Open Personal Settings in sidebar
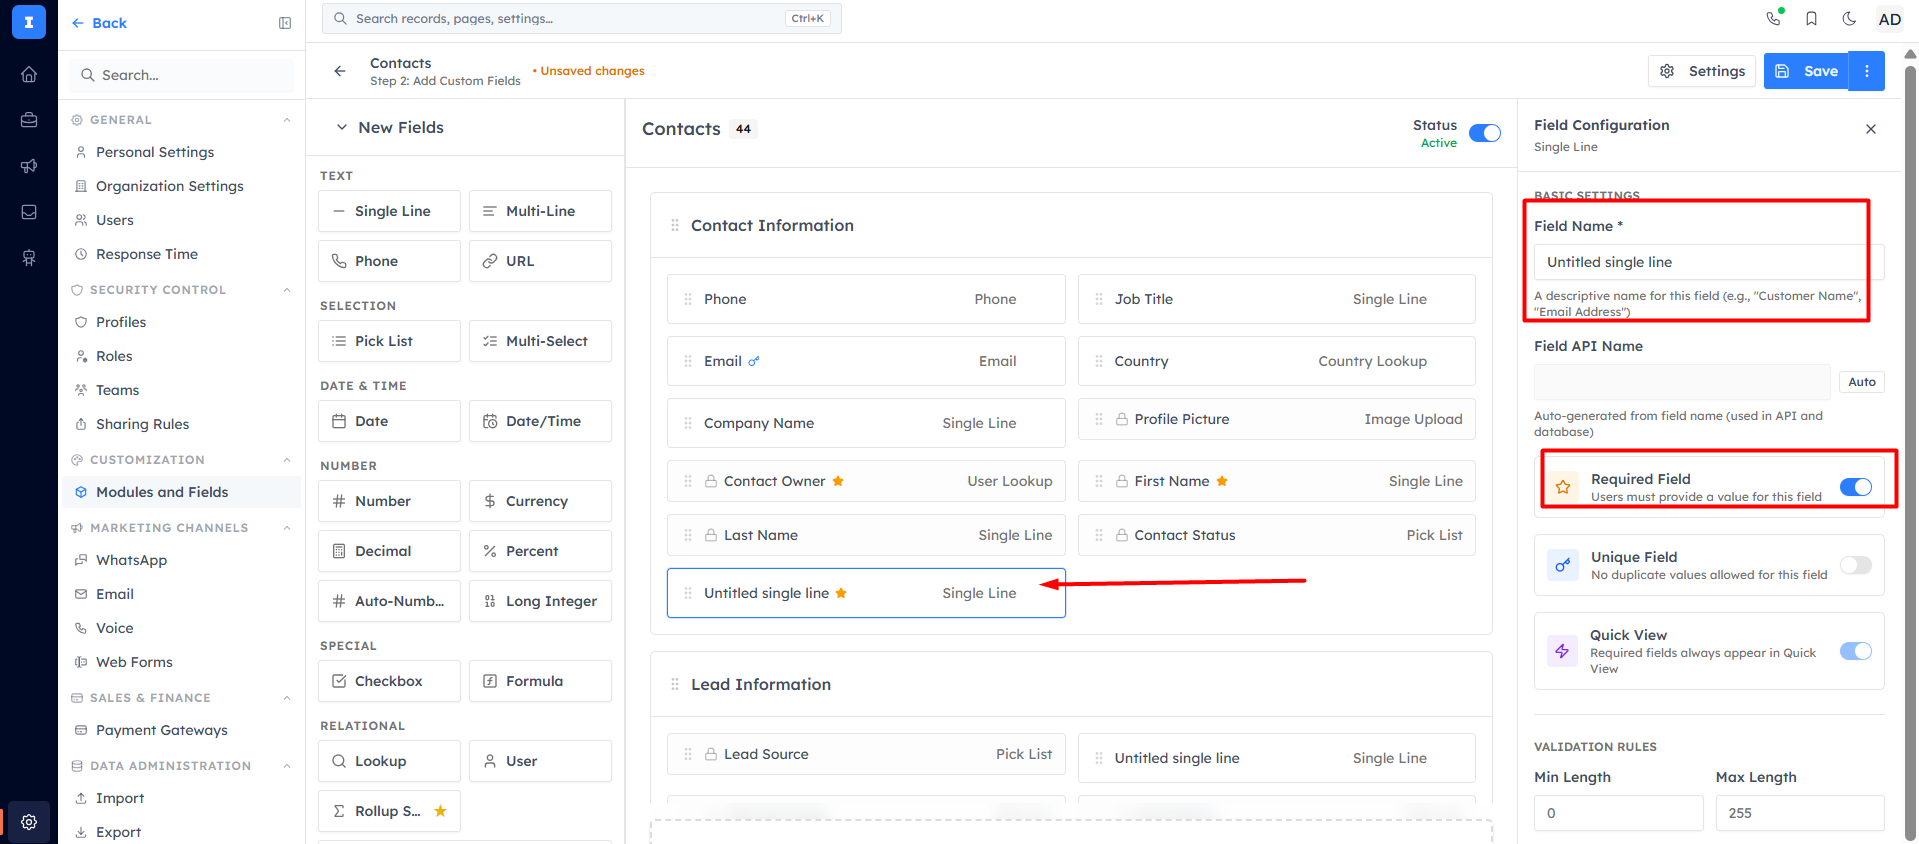 coord(180,152)
